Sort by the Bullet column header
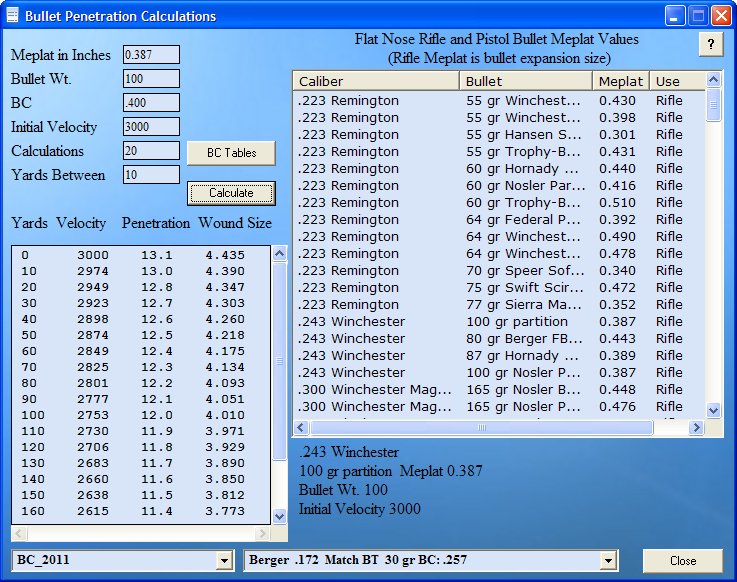This screenshot has width=737, height=582. pyautogui.click(x=525, y=81)
